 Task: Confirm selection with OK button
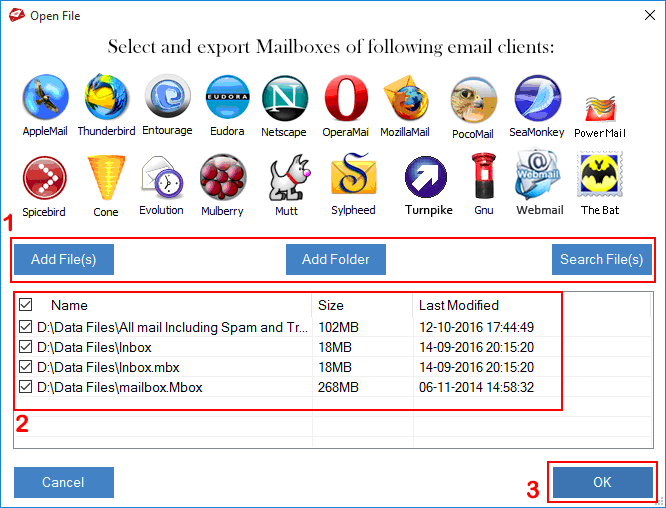pyautogui.click(x=603, y=482)
